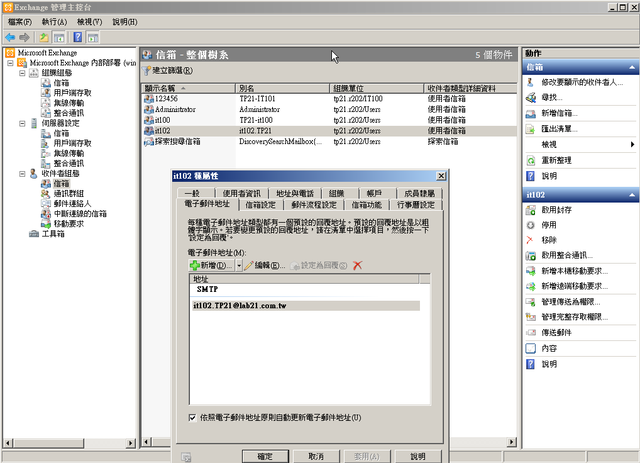The height and width of the screenshot is (463, 640).
Task: Click 新增本機移動要求 icon
Action: point(531,271)
